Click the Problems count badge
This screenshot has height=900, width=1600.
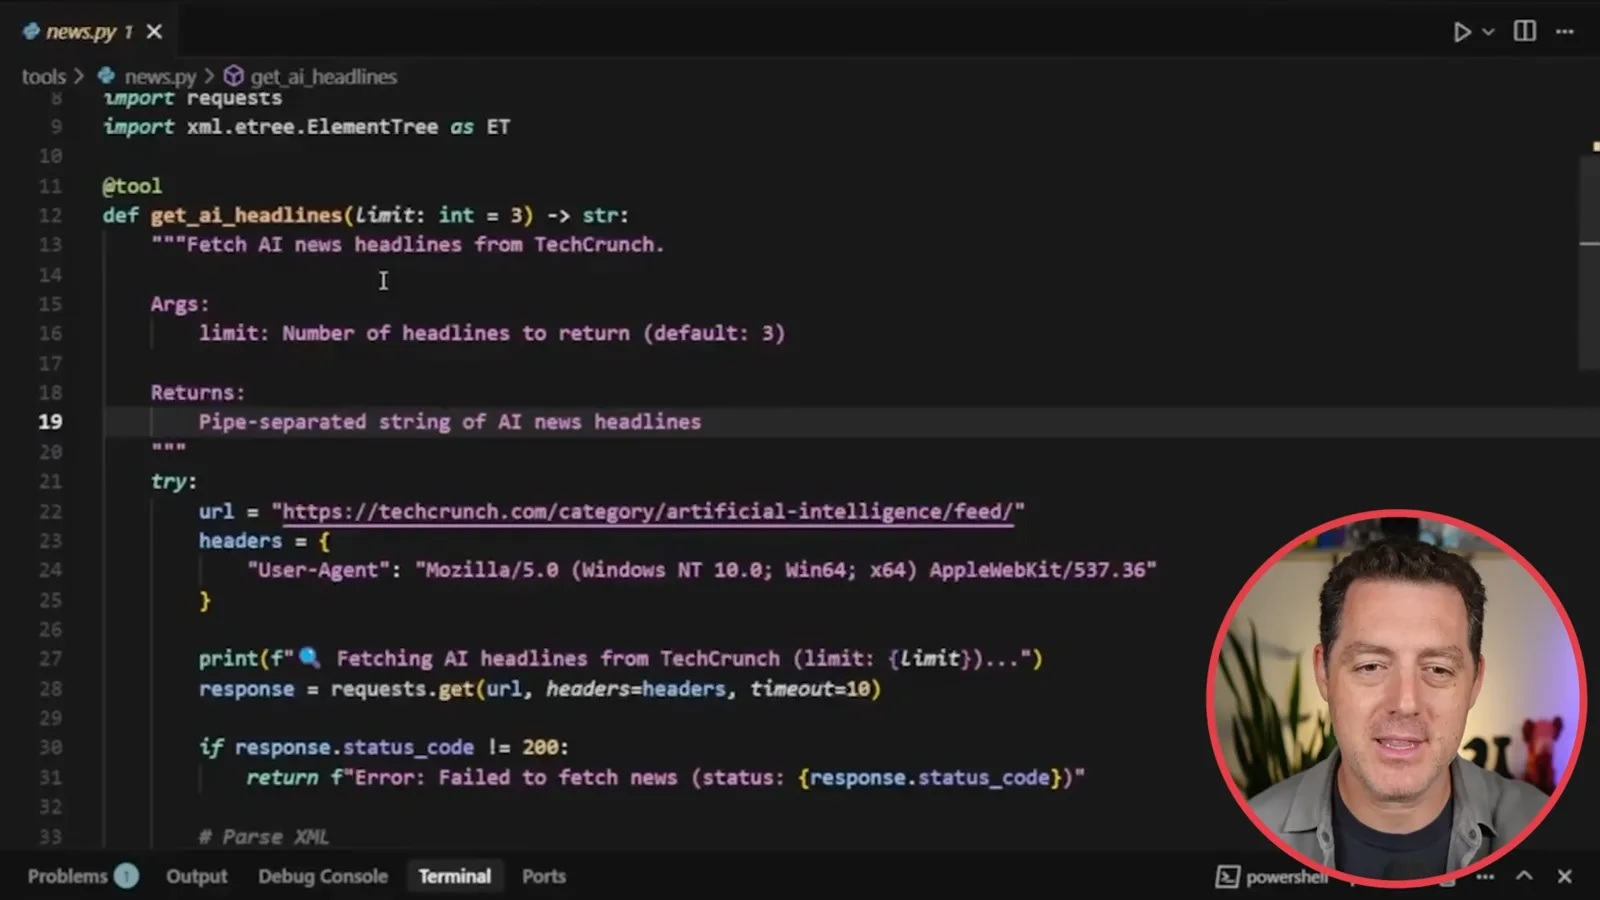pyautogui.click(x=126, y=876)
